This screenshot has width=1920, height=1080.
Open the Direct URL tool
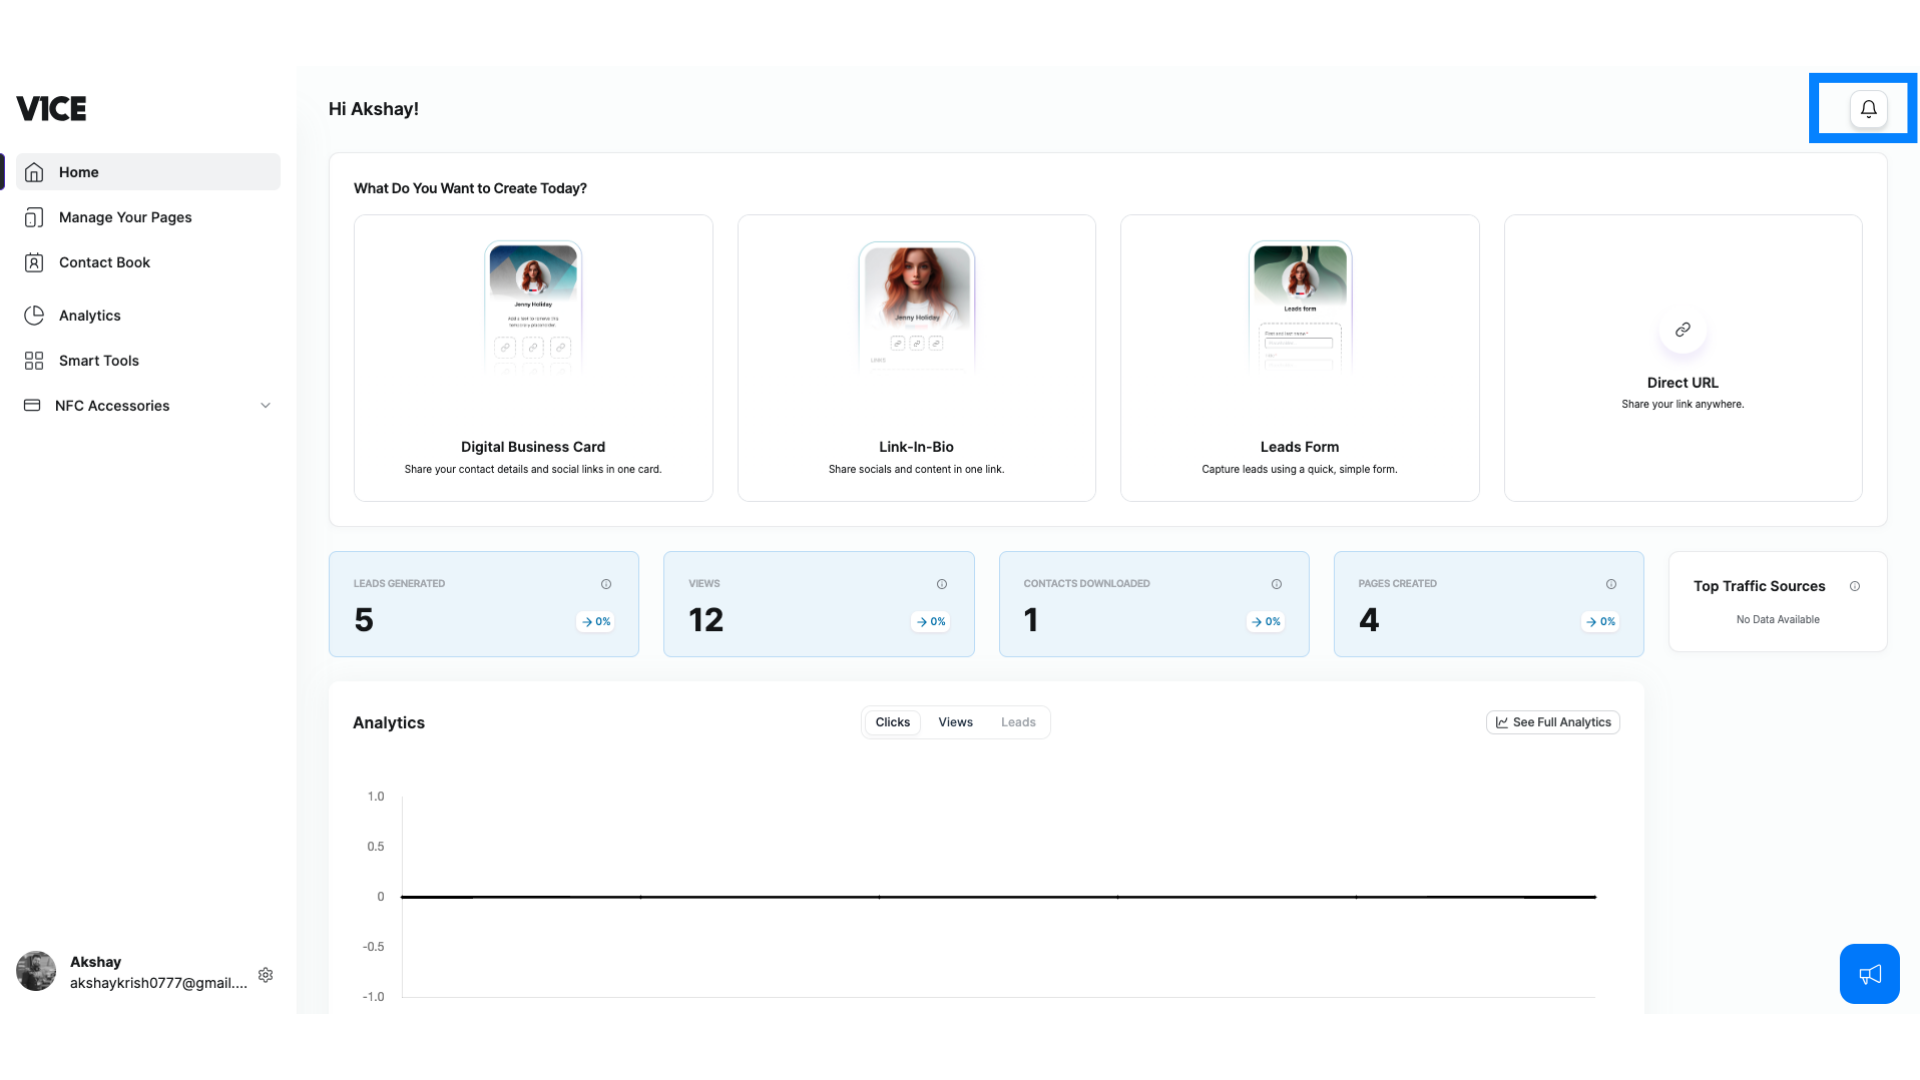1683,357
